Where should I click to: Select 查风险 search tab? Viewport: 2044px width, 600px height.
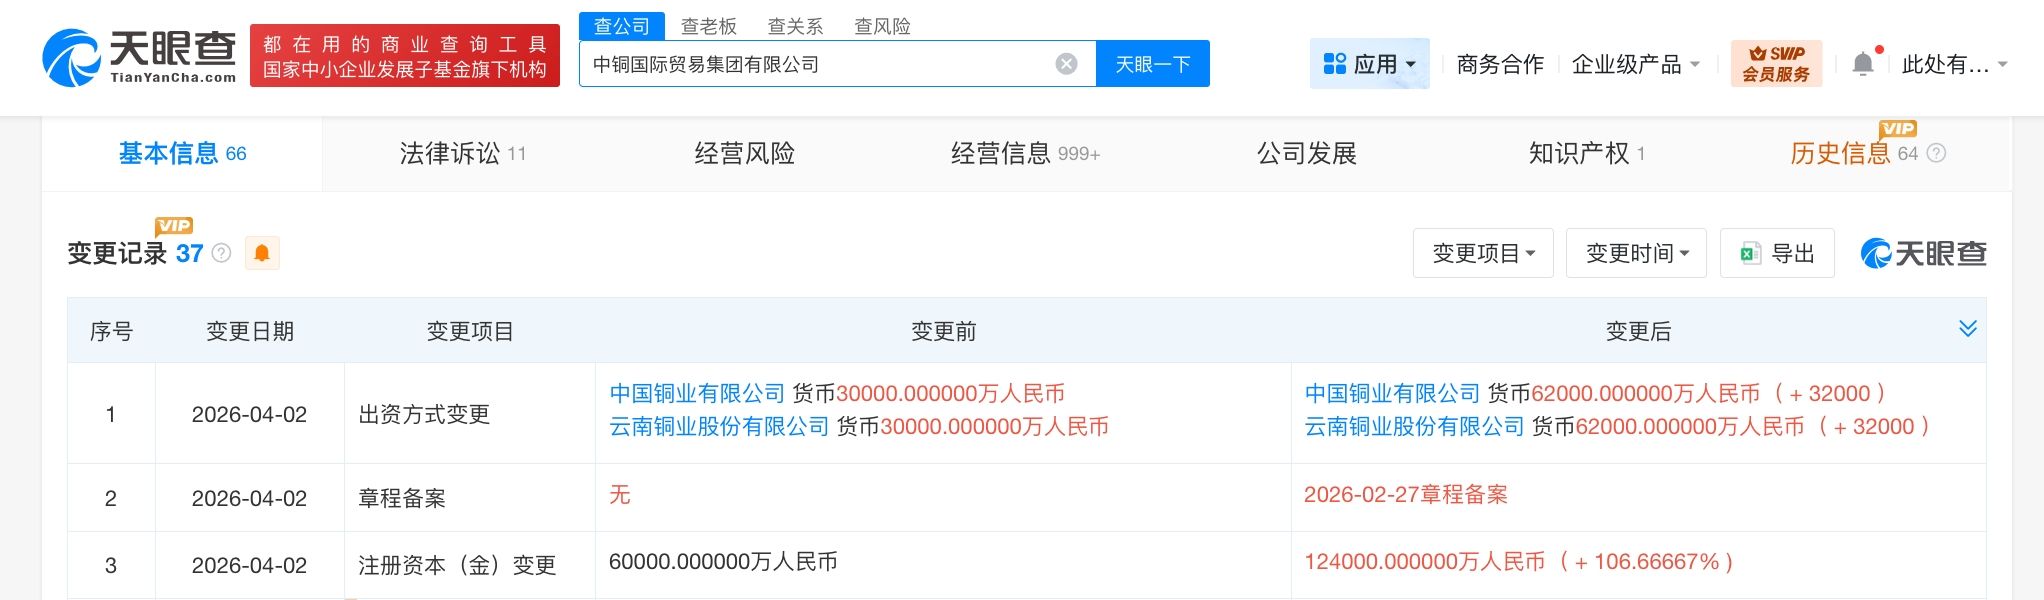882,26
